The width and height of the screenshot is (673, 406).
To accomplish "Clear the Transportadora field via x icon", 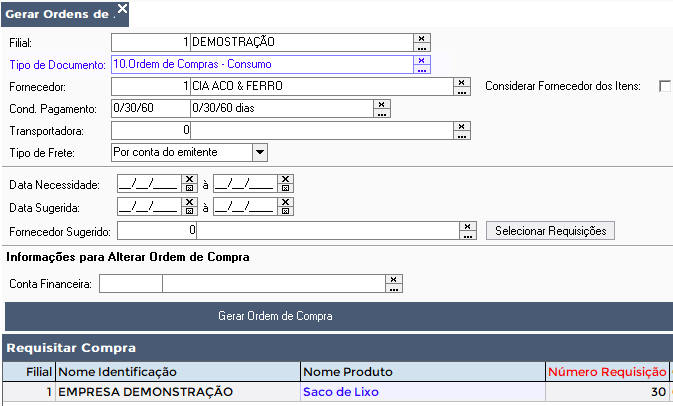I will point(462,126).
